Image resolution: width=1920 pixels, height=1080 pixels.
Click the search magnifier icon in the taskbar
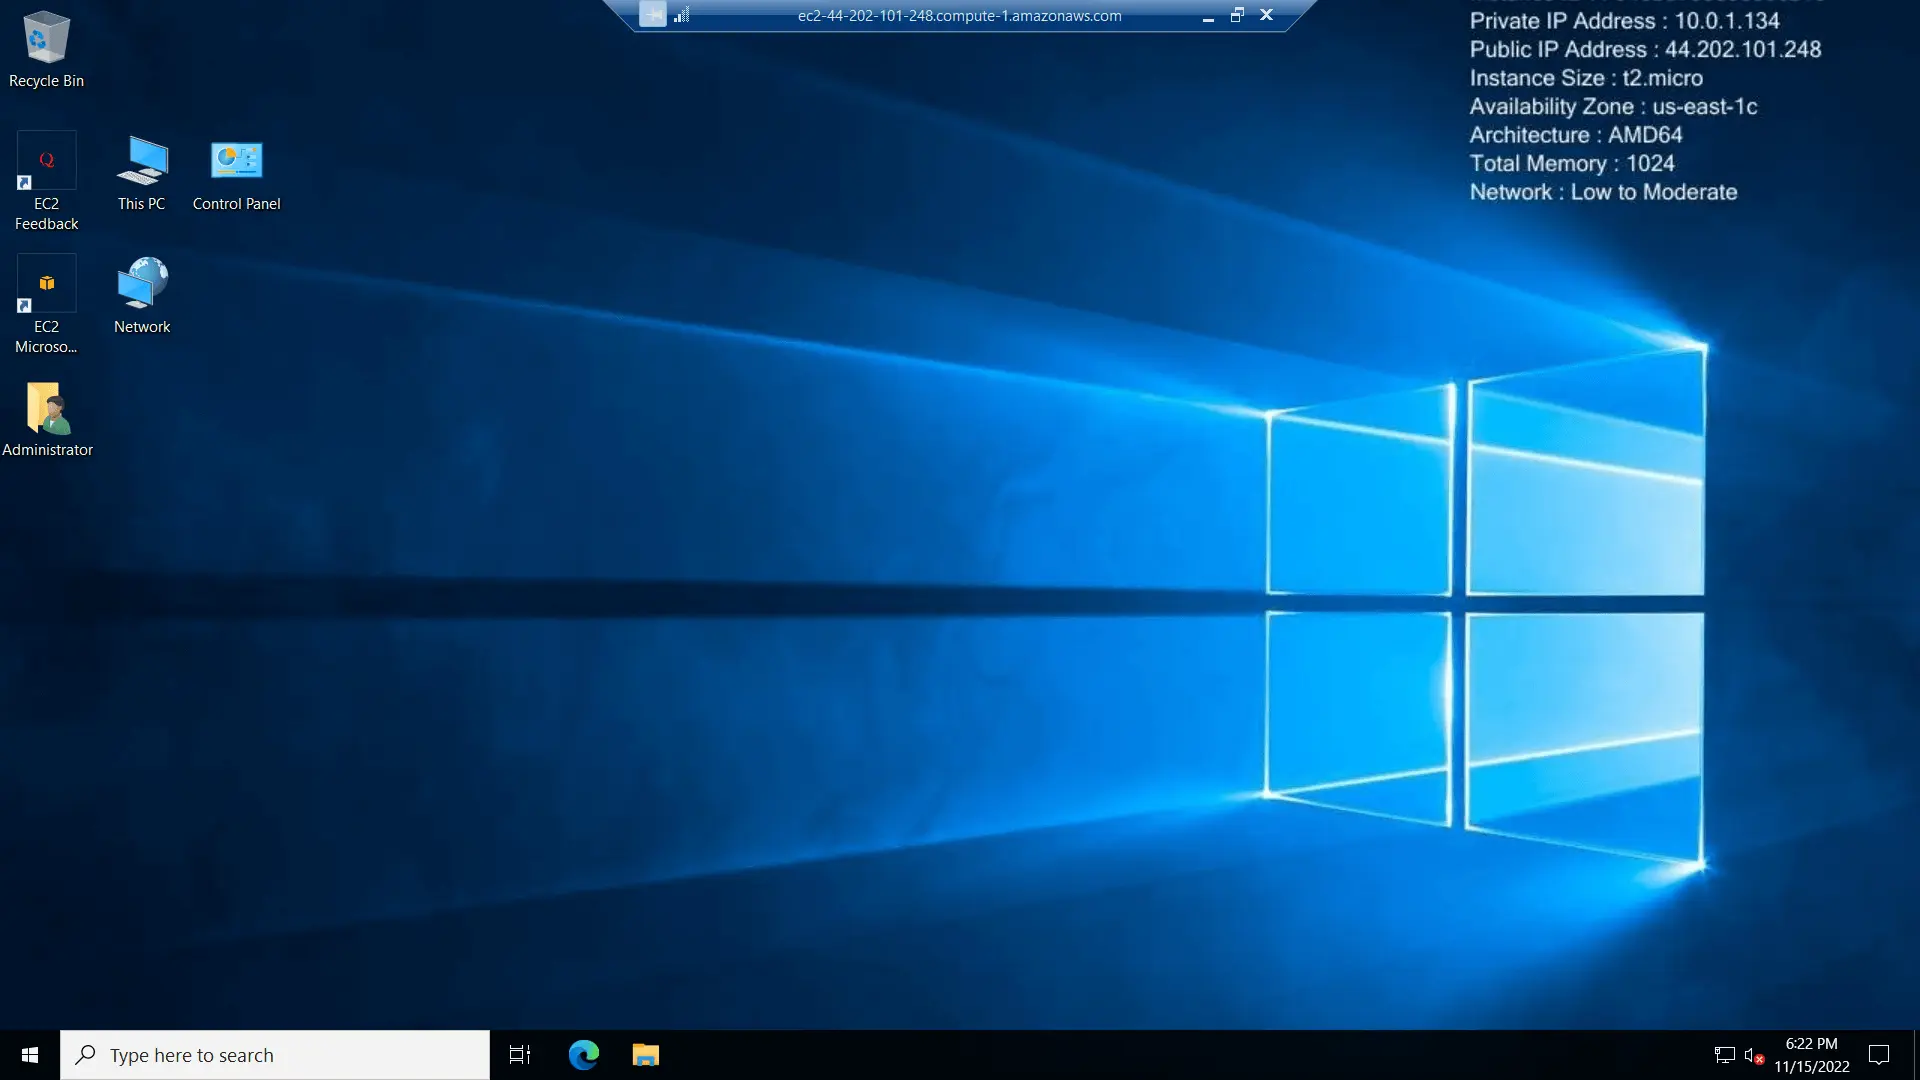(x=86, y=1054)
